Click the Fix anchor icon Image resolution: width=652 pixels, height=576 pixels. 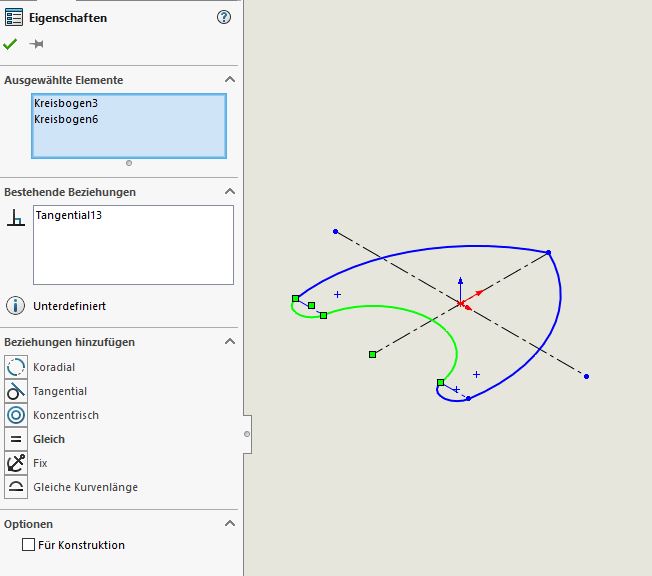pos(16,463)
